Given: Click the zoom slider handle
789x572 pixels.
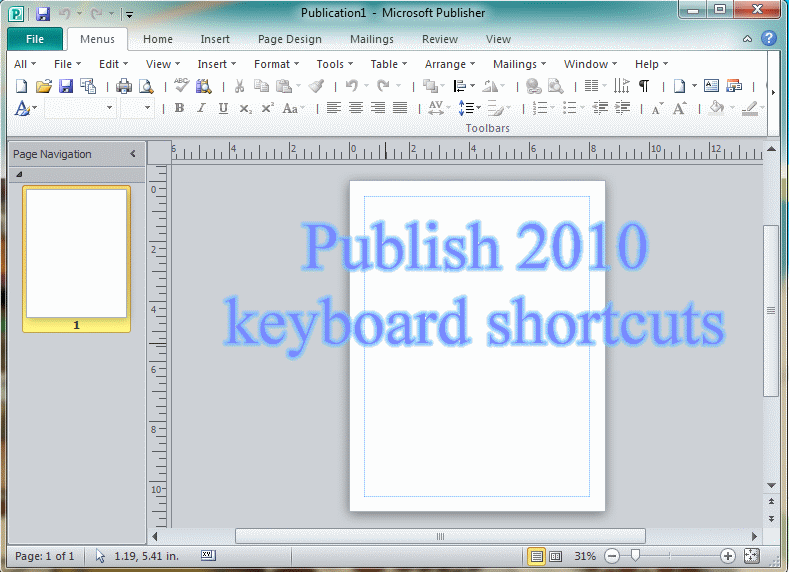Looking at the screenshot, I should tap(635, 555).
